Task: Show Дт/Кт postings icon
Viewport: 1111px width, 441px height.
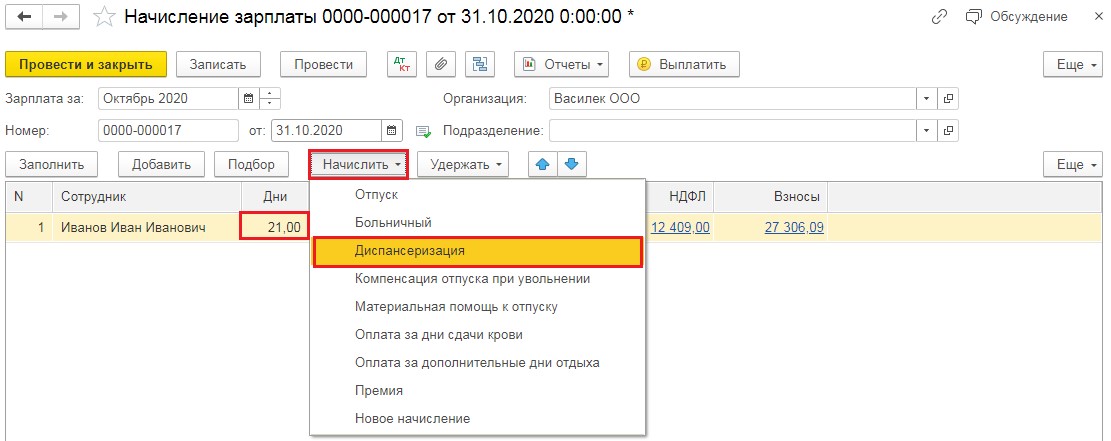Action: click(402, 65)
